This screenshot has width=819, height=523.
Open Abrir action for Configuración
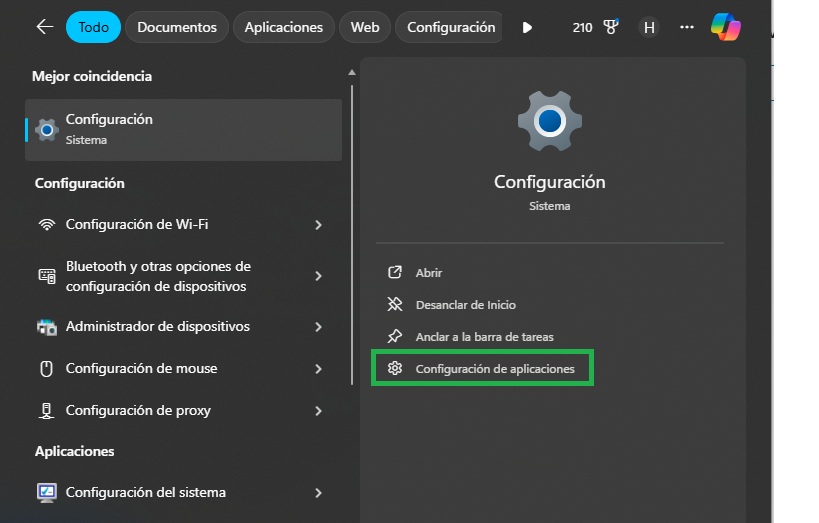pyautogui.click(x=429, y=273)
